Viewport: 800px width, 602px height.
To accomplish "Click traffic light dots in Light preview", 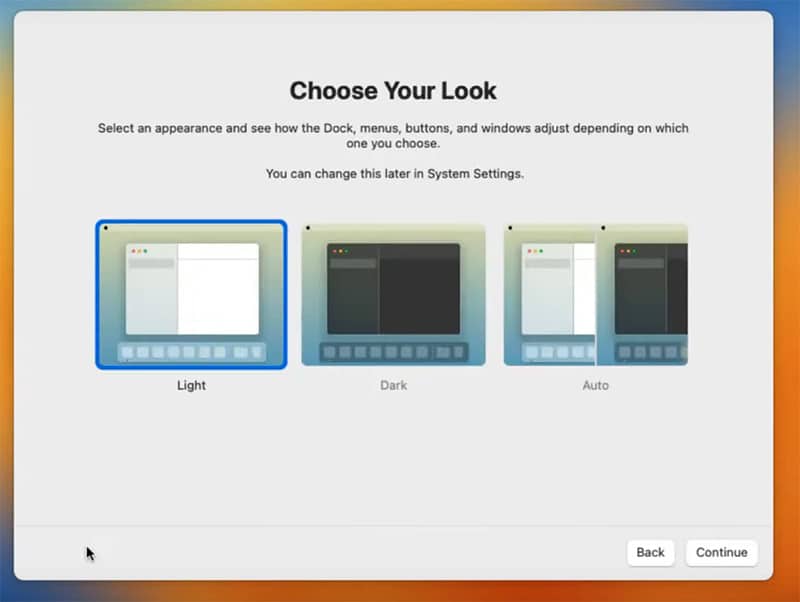I will pyautogui.click(x=139, y=251).
